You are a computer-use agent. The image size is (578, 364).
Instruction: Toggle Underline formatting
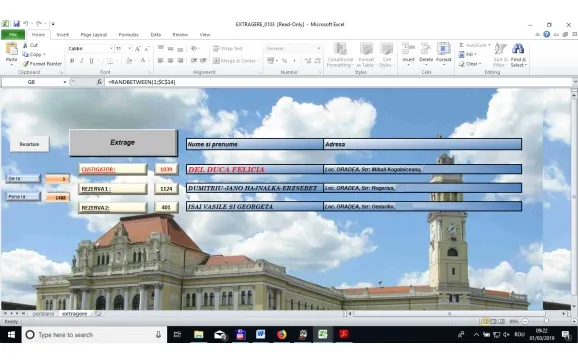(x=91, y=60)
